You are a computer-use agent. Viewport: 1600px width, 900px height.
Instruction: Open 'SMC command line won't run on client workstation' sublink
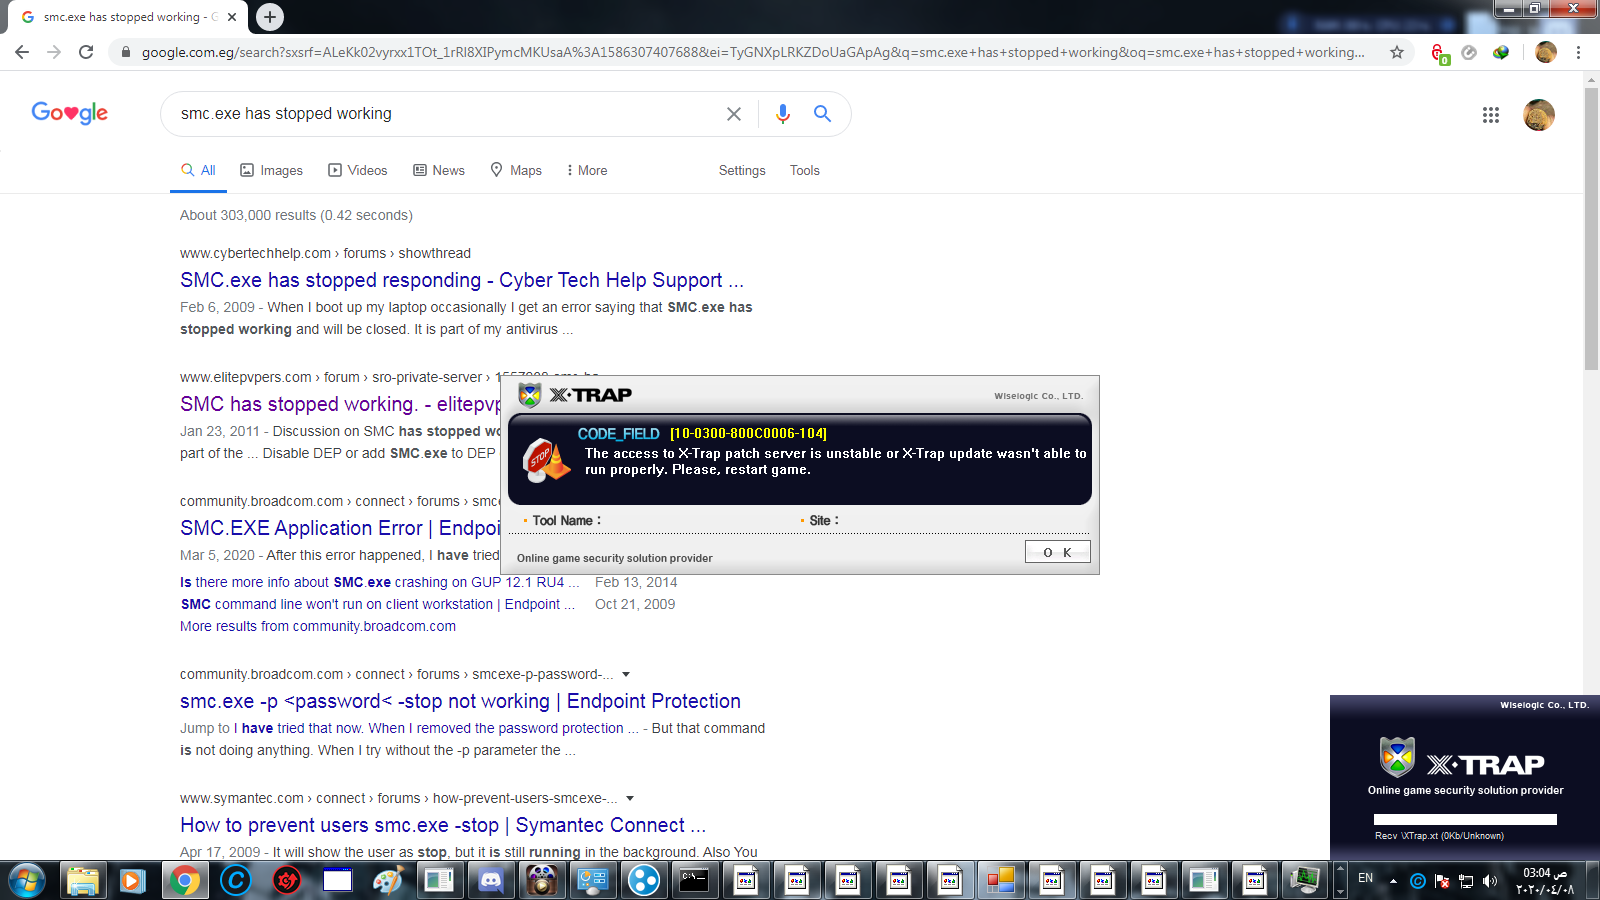pyautogui.click(x=378, y=604)
